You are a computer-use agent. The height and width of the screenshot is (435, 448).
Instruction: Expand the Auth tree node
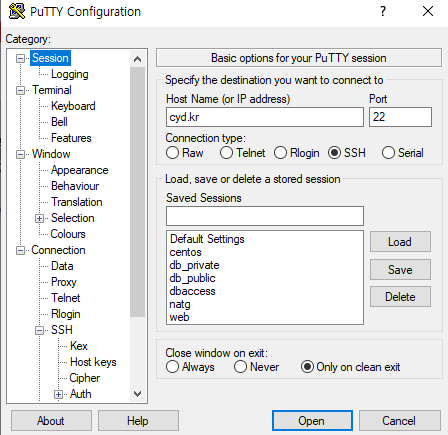pos(58,395)
